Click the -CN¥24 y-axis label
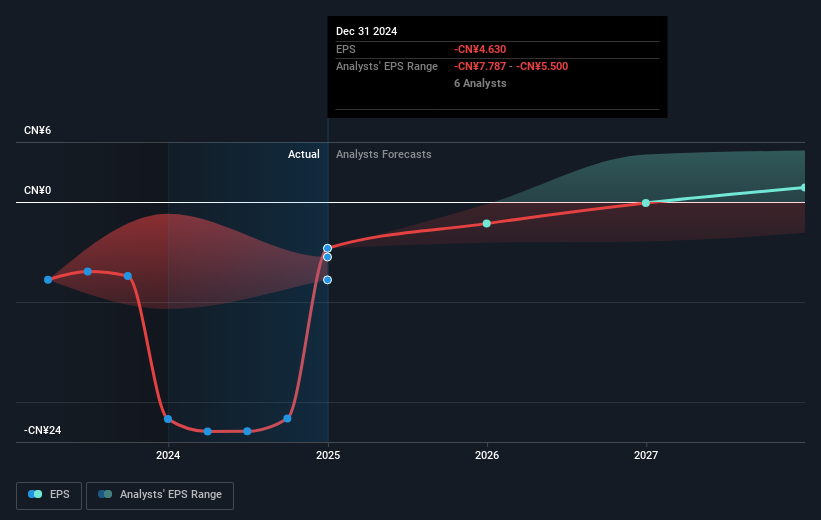 point(42,430)
